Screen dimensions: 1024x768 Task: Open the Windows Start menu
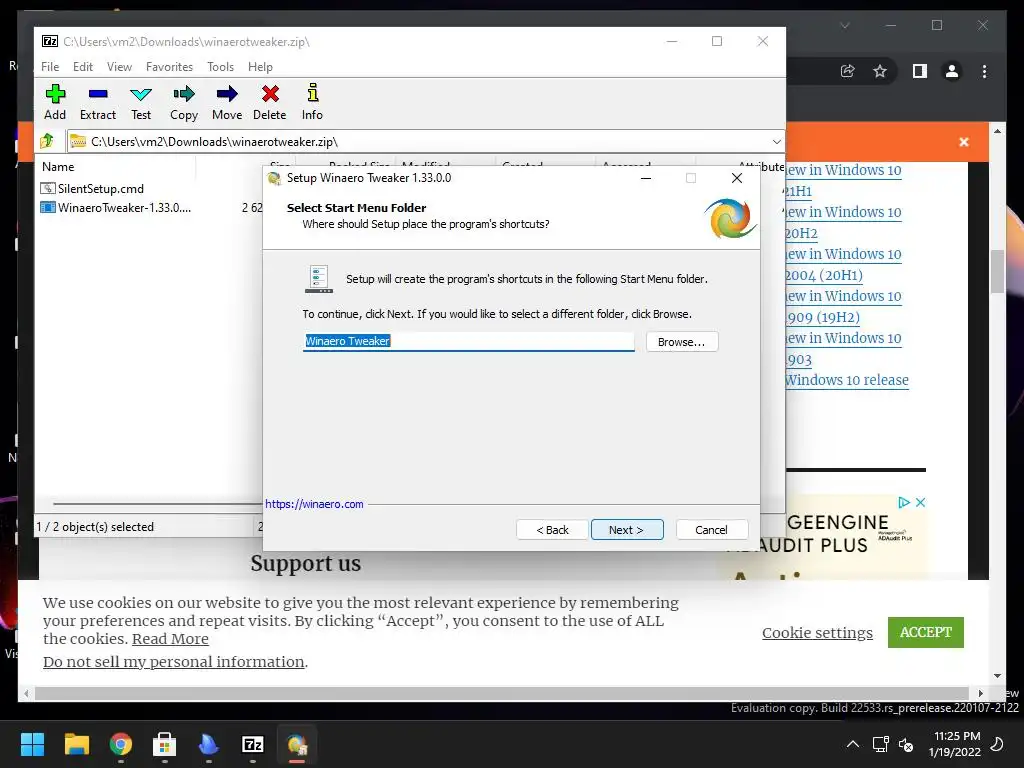coord(32,744)
